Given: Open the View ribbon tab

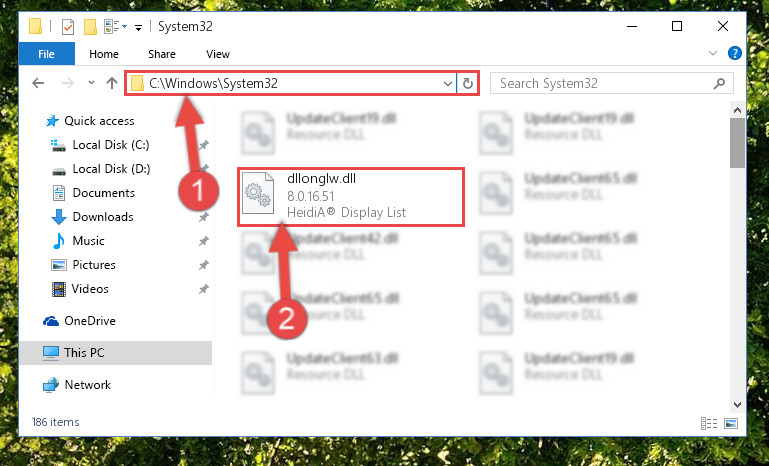Looking at the screenshot, I should [x=218, y=54].
